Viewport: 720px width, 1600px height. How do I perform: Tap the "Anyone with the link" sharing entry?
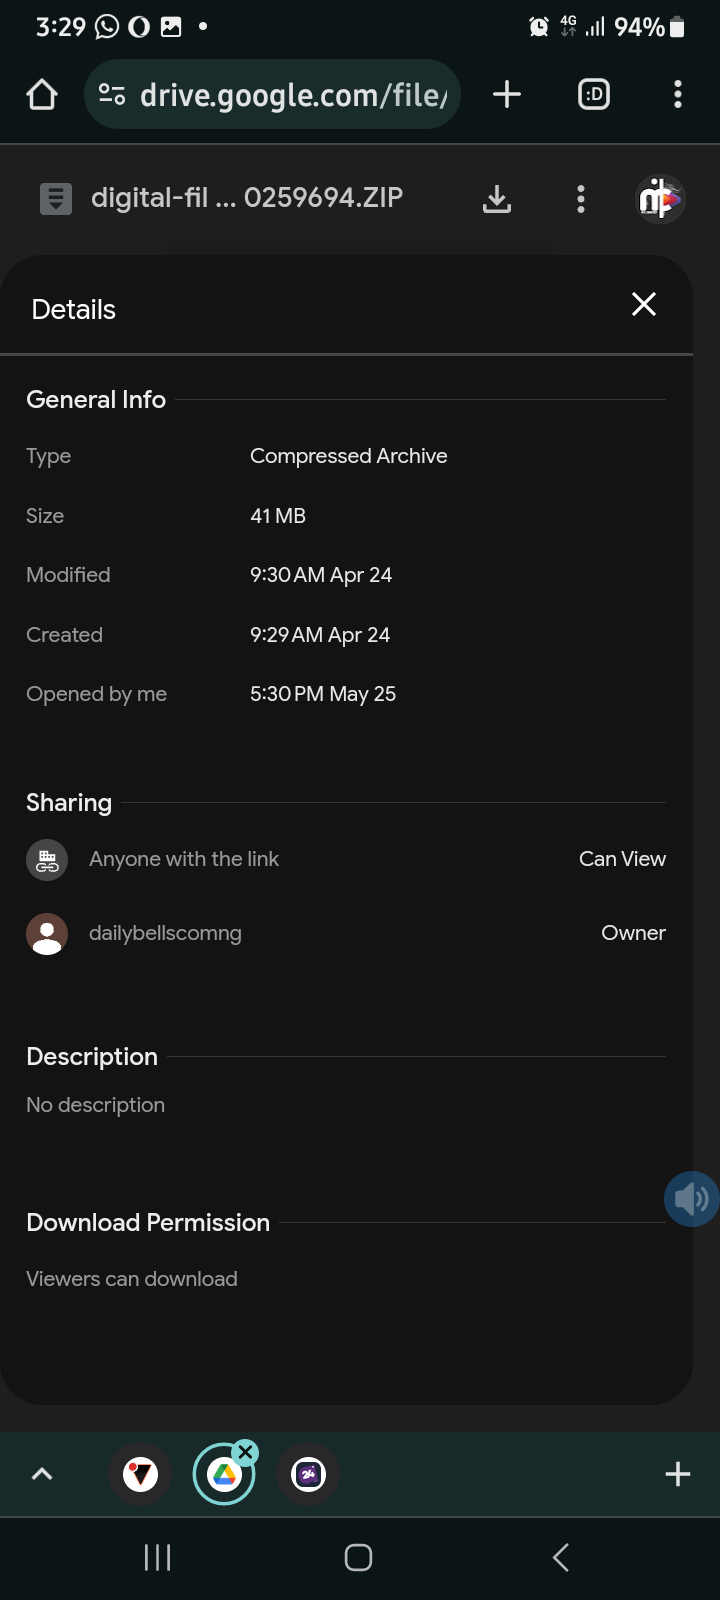pyautogui.click(x=184, y=859)
